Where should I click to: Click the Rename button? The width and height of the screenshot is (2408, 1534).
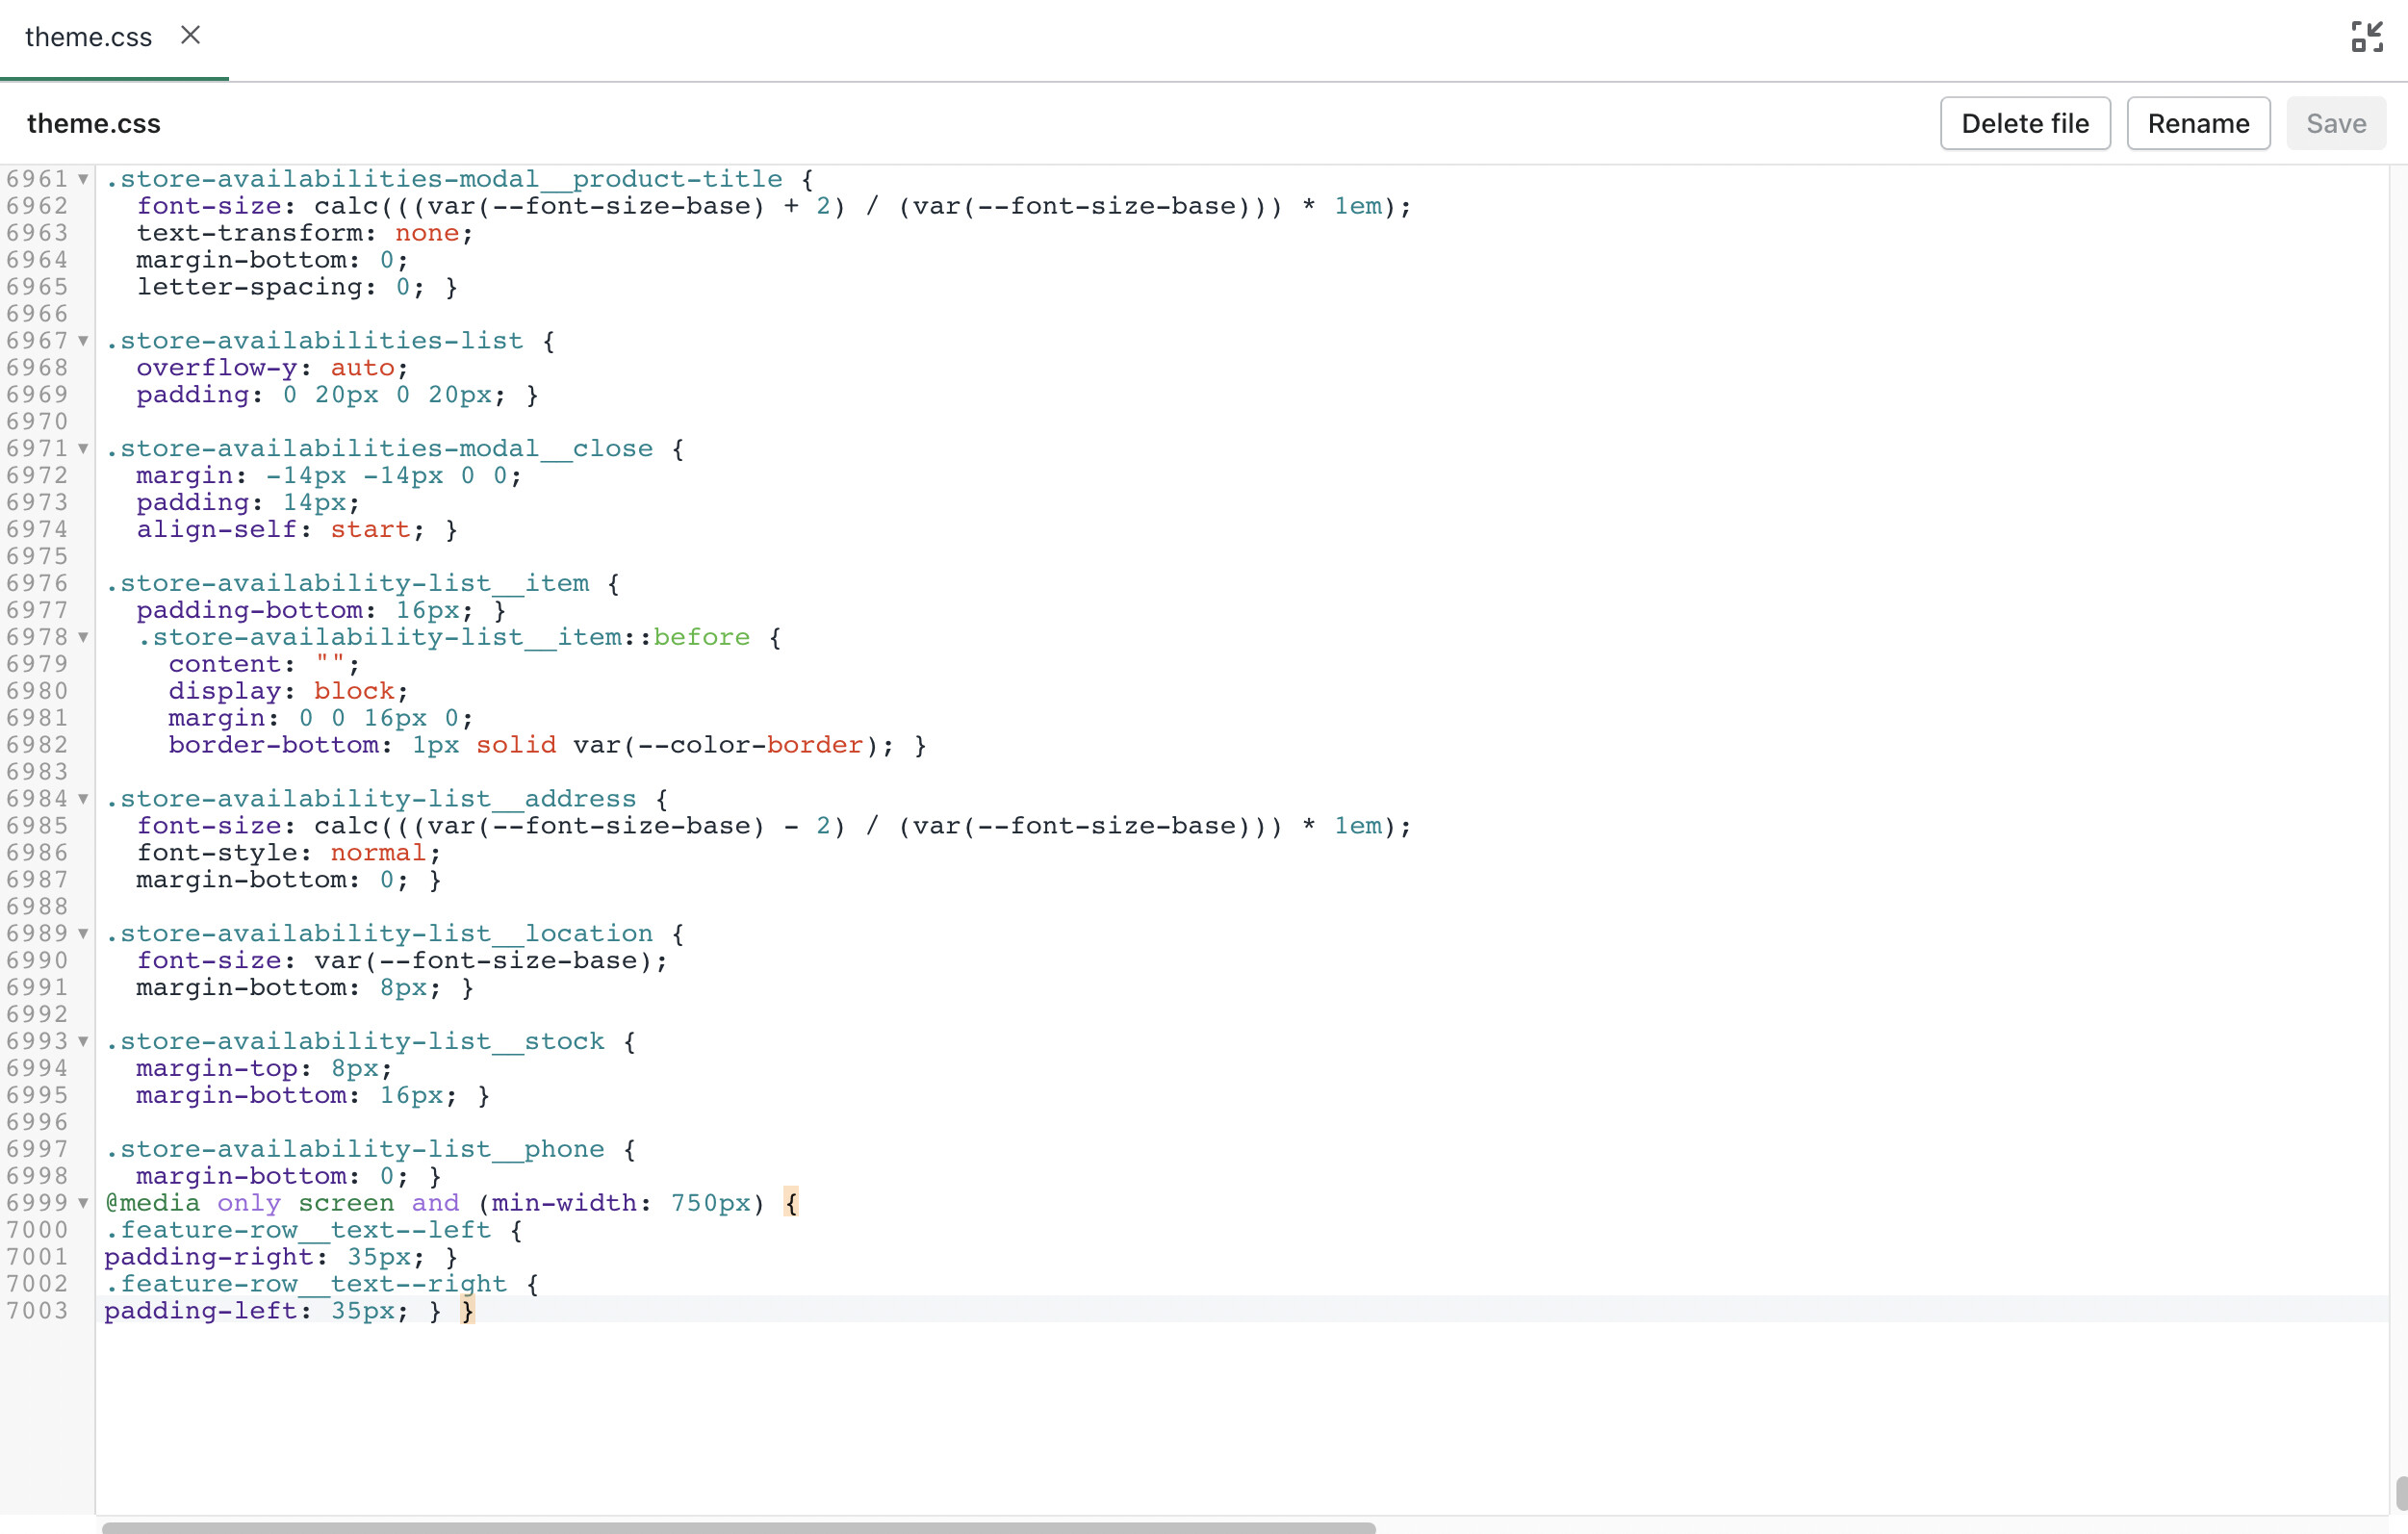point(2197,123)
